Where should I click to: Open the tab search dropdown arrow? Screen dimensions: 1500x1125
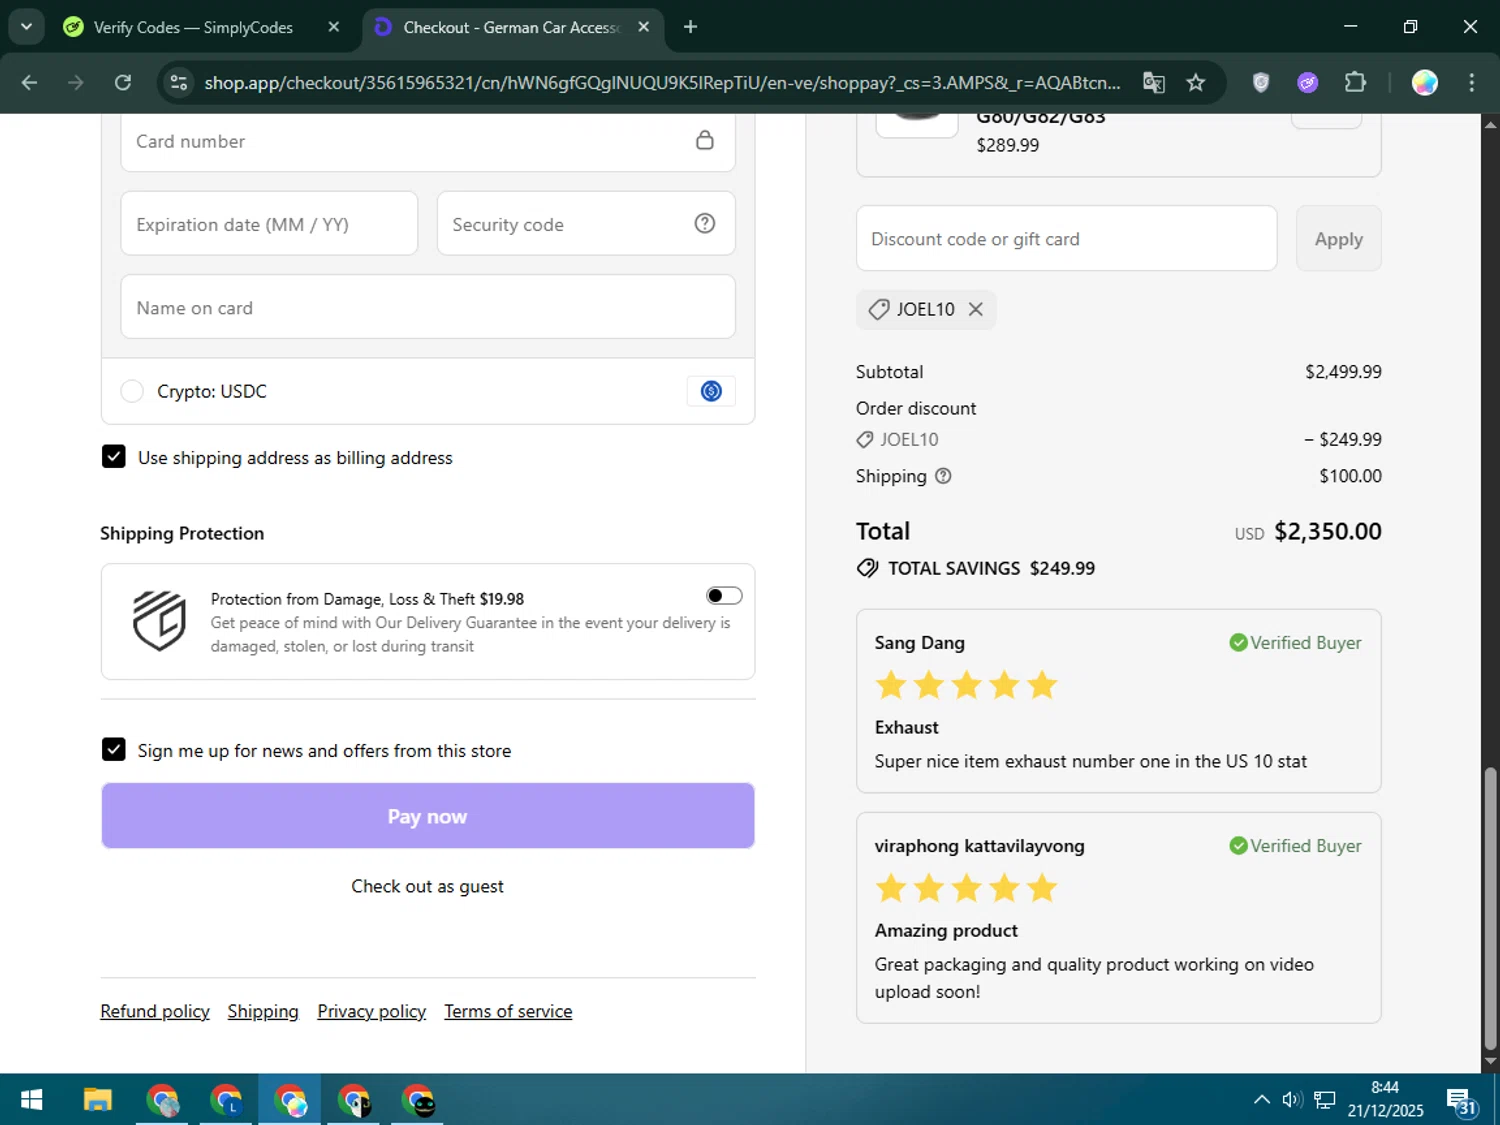27,27
